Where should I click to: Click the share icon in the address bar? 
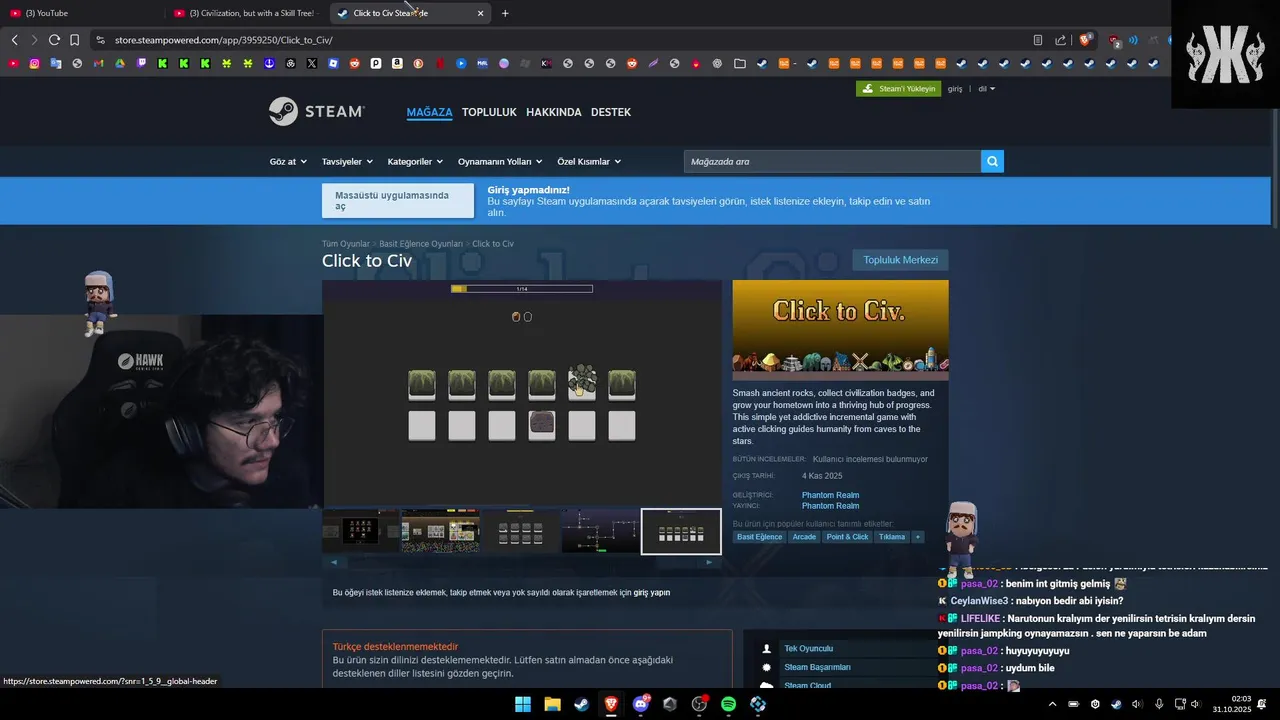1061,40
